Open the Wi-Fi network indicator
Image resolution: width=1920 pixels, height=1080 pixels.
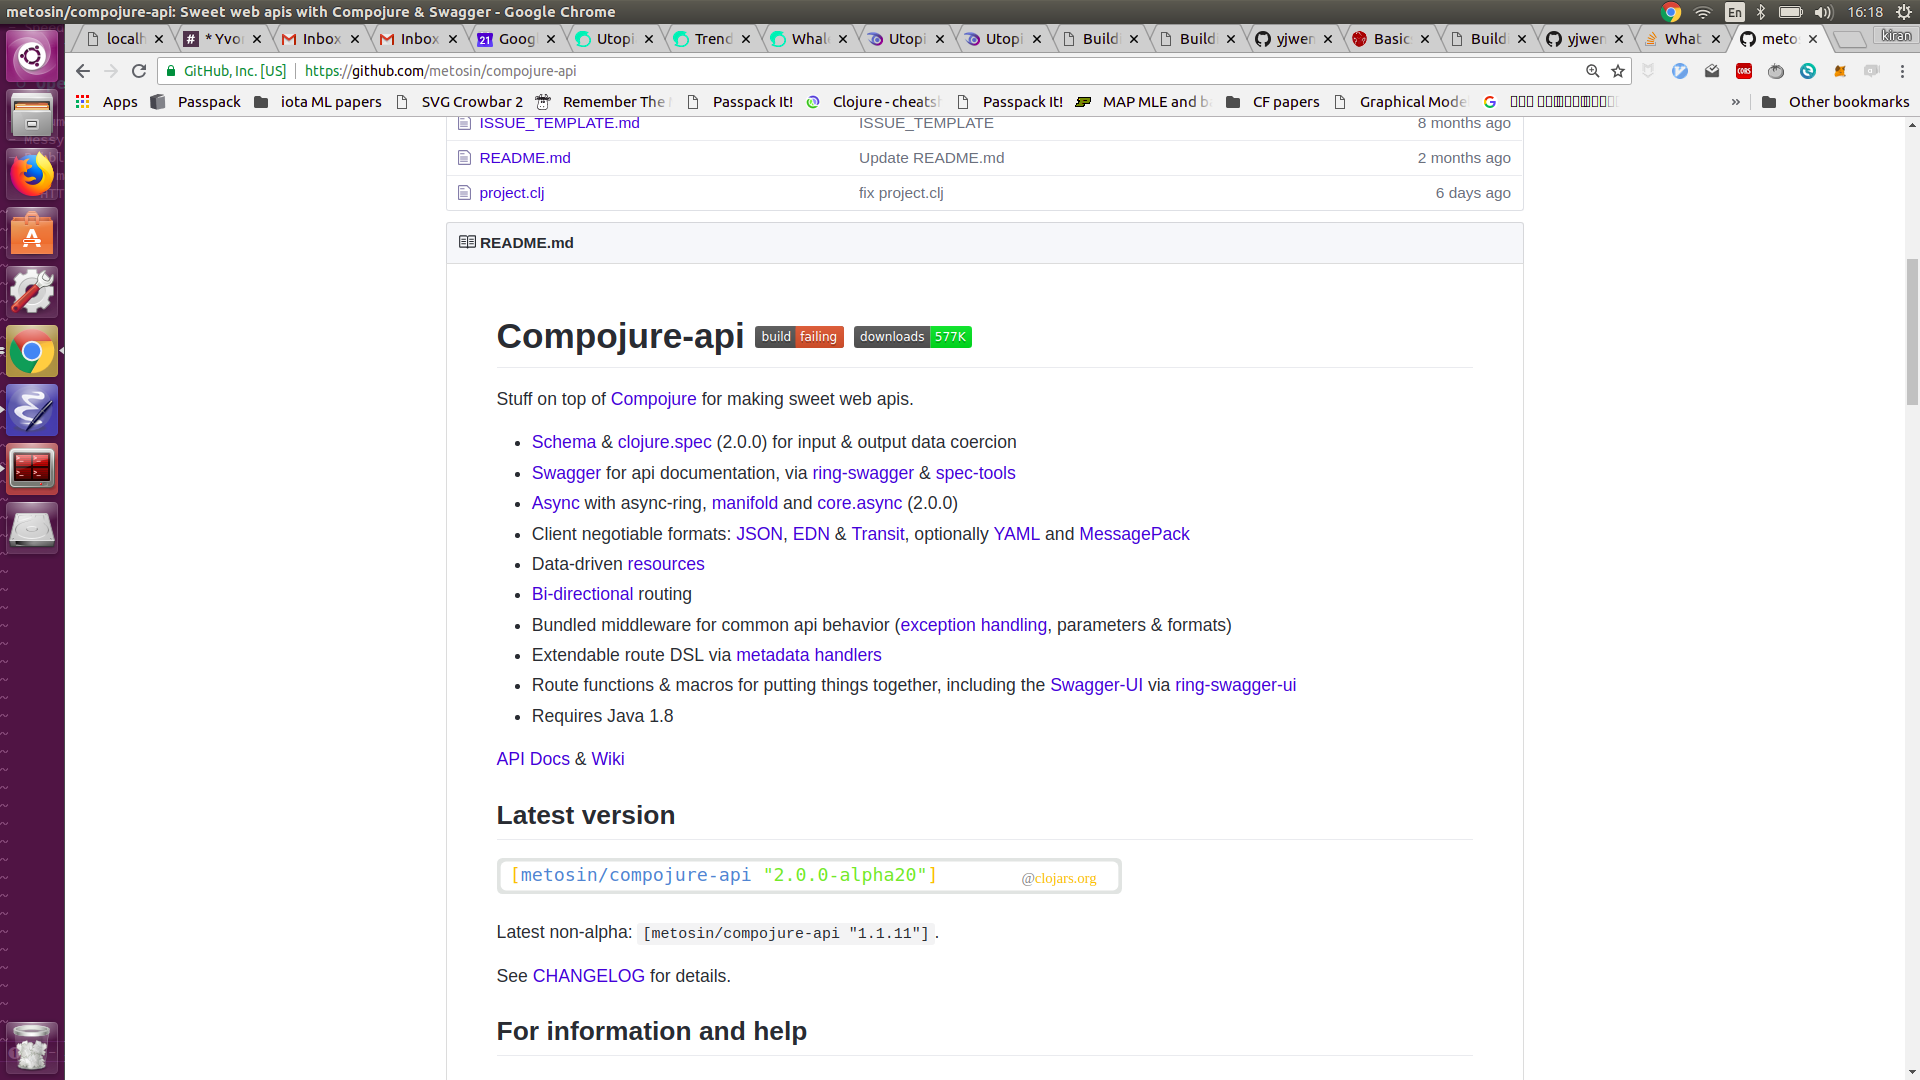pos(1703,12)
